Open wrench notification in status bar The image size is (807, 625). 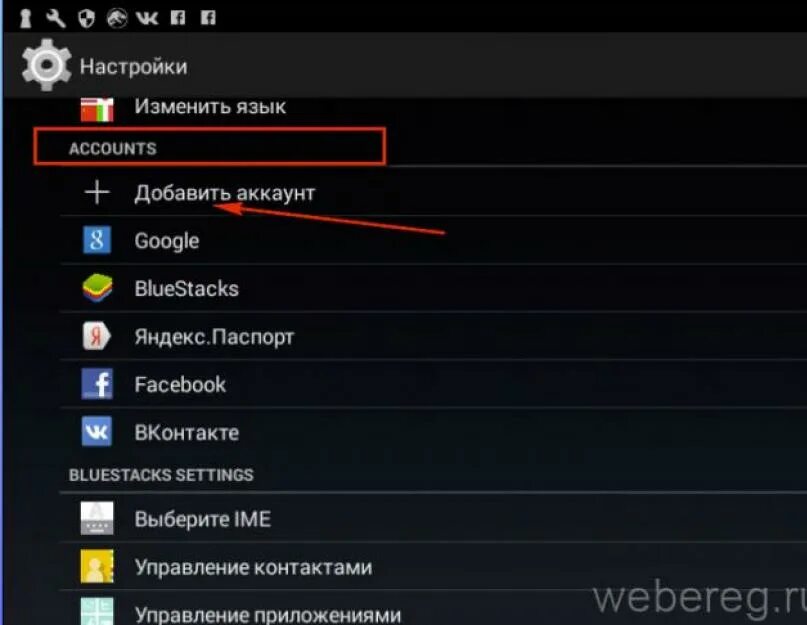pos(56,19)
